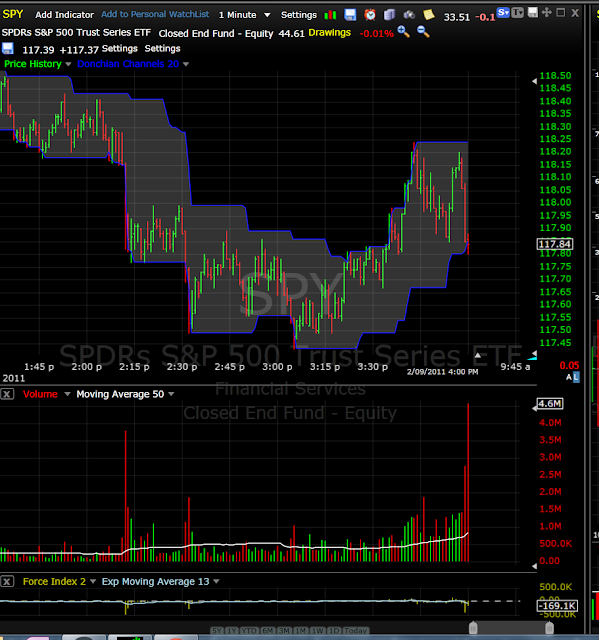Click the 2/09/2011 4:00 PM date label

(442, 372)
